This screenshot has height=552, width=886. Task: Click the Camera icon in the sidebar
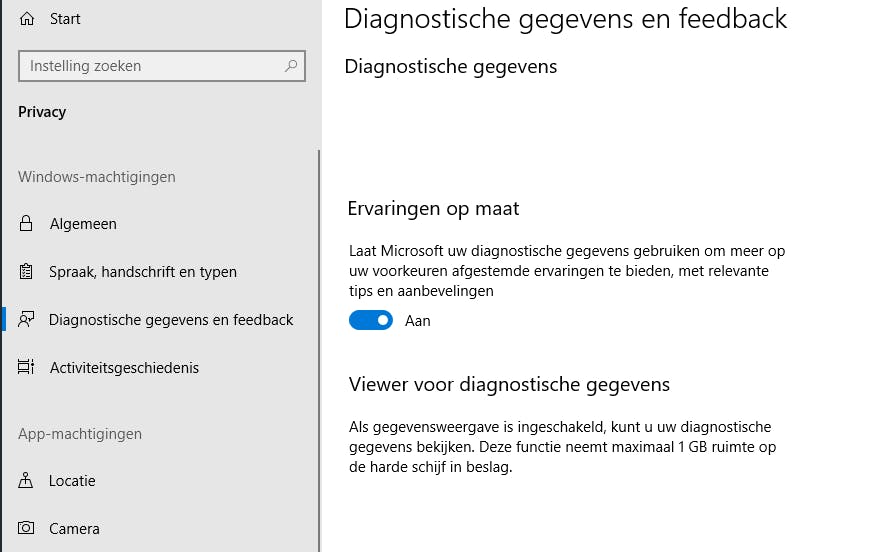coord(27,529)
